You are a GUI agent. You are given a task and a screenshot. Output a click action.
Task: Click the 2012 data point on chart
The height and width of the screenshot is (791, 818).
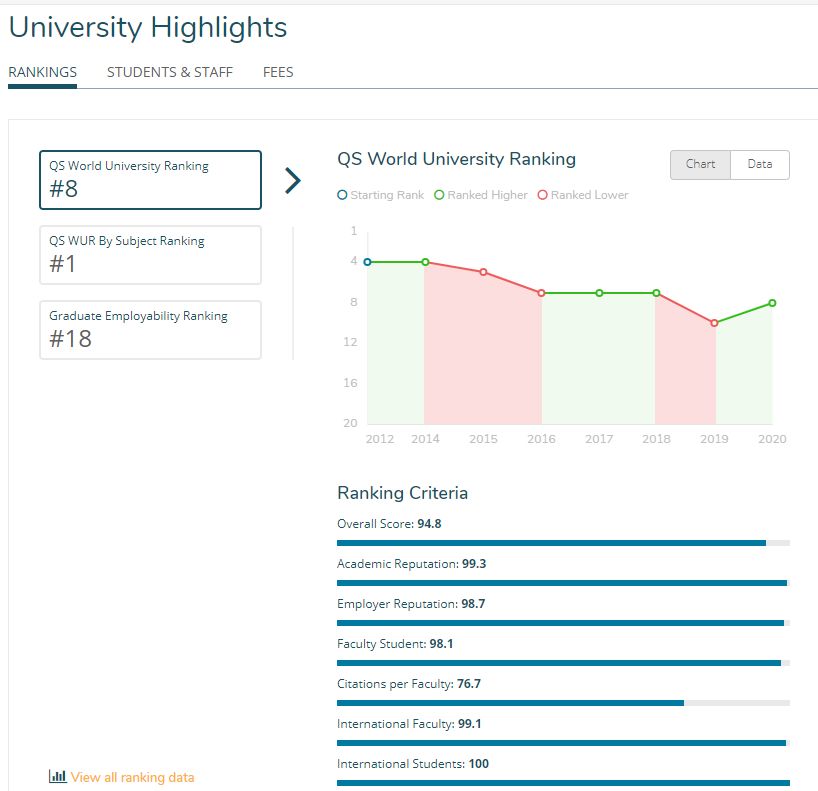[367, 262]
